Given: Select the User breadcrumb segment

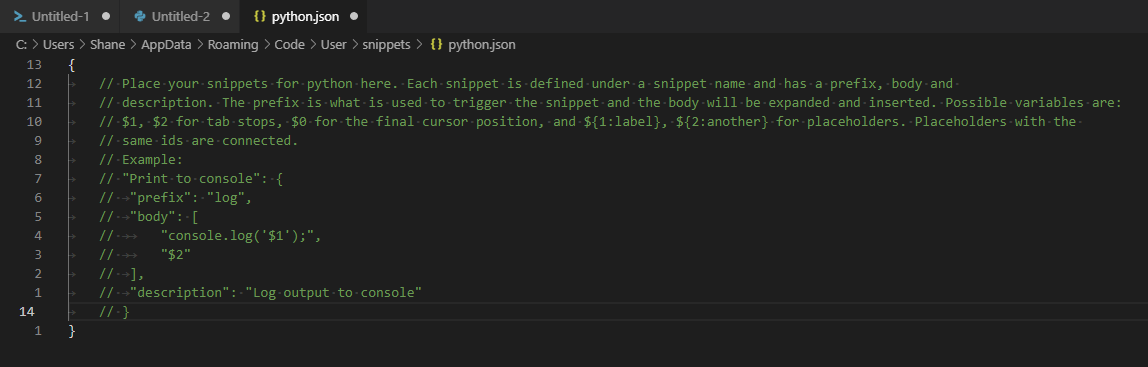Looking at the screenshot, I should [334, 45].
